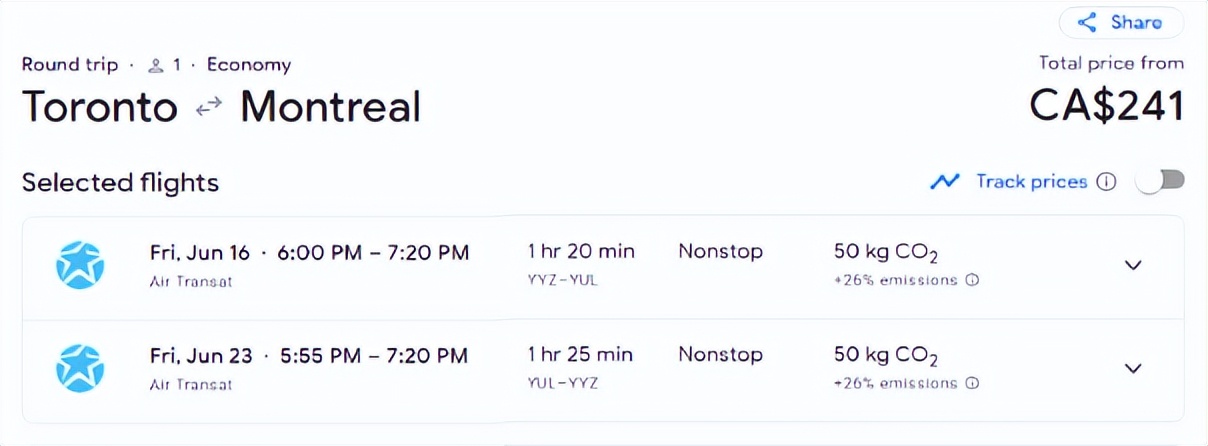
Task: Click the Toronto origin city
Action: pos(100,107)
